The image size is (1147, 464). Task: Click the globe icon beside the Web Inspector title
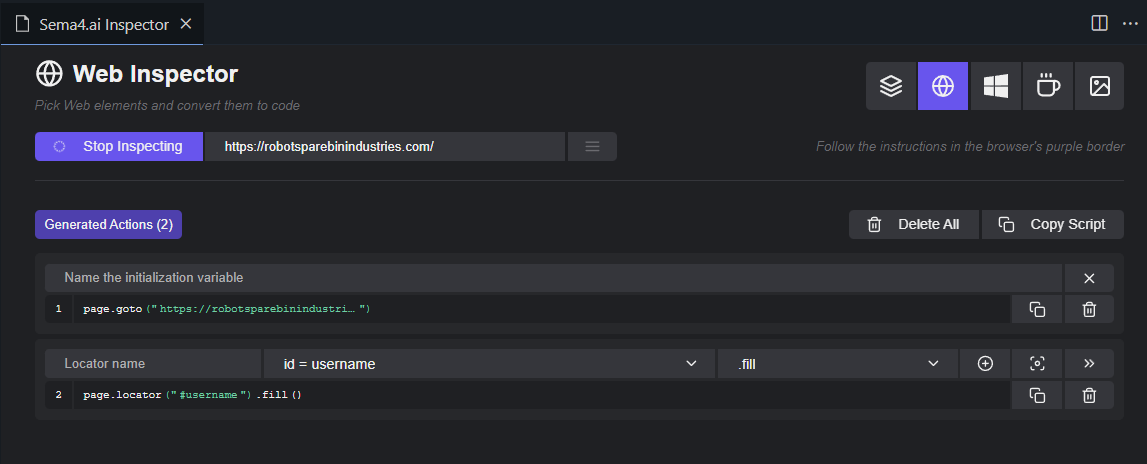(49, 74)
